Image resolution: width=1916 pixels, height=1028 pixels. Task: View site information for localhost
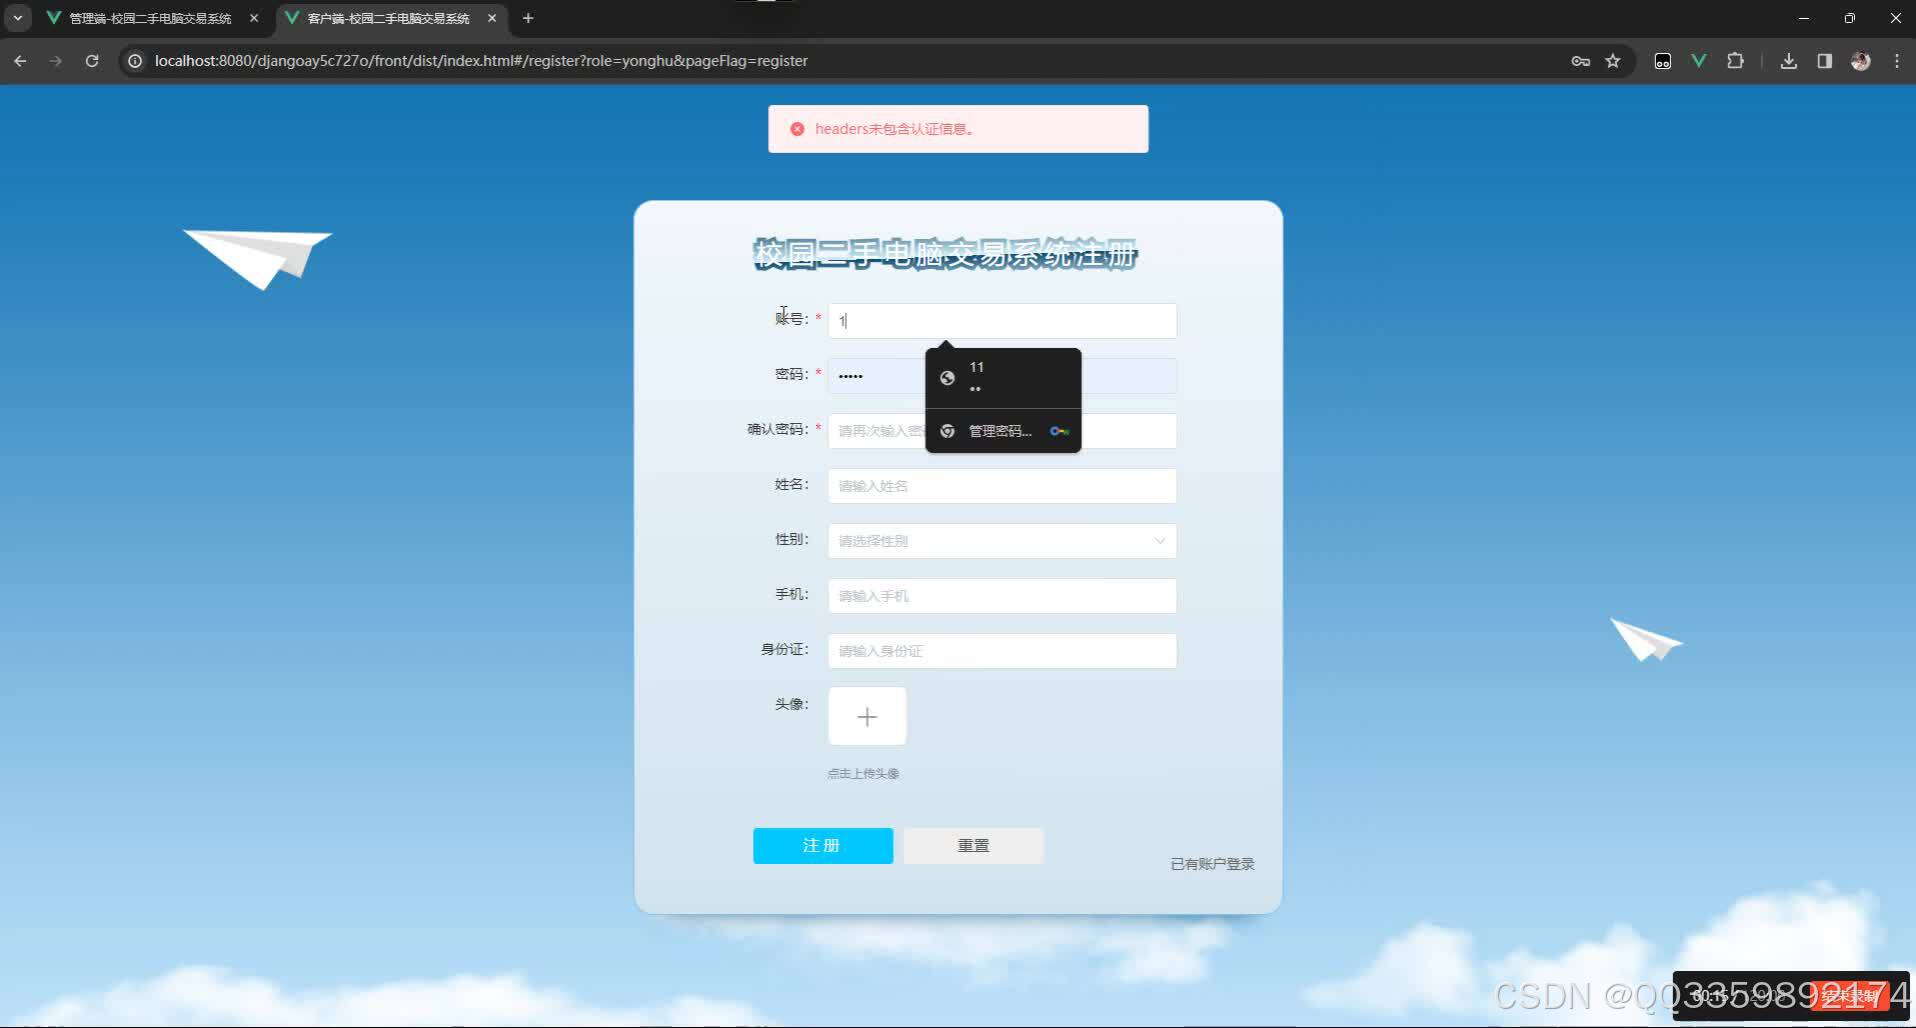[135, 61]
